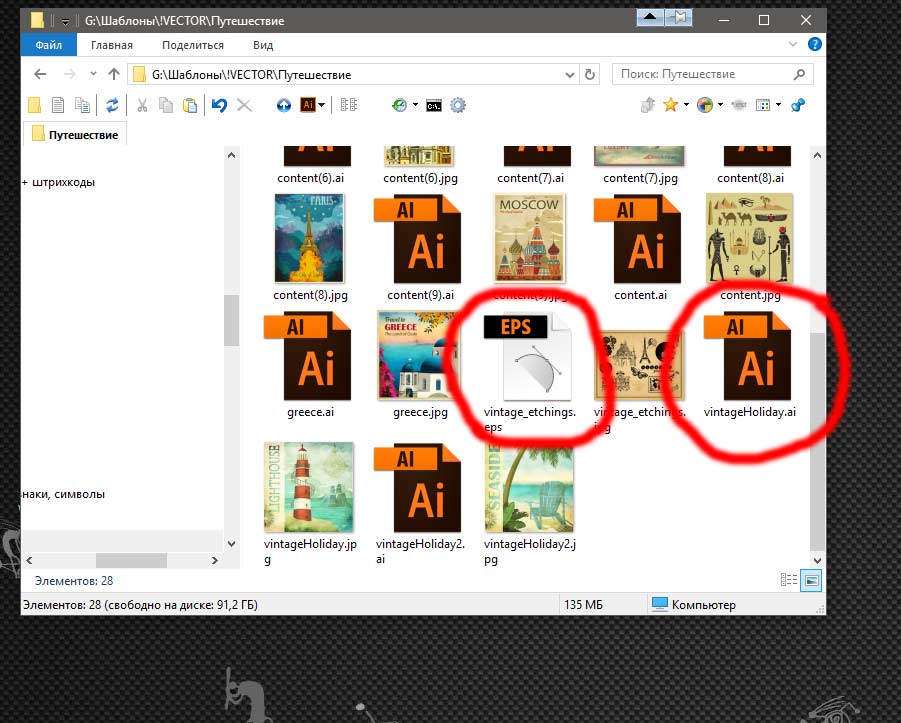Click the Поиск: Путешествие search box

click(713, 74)
